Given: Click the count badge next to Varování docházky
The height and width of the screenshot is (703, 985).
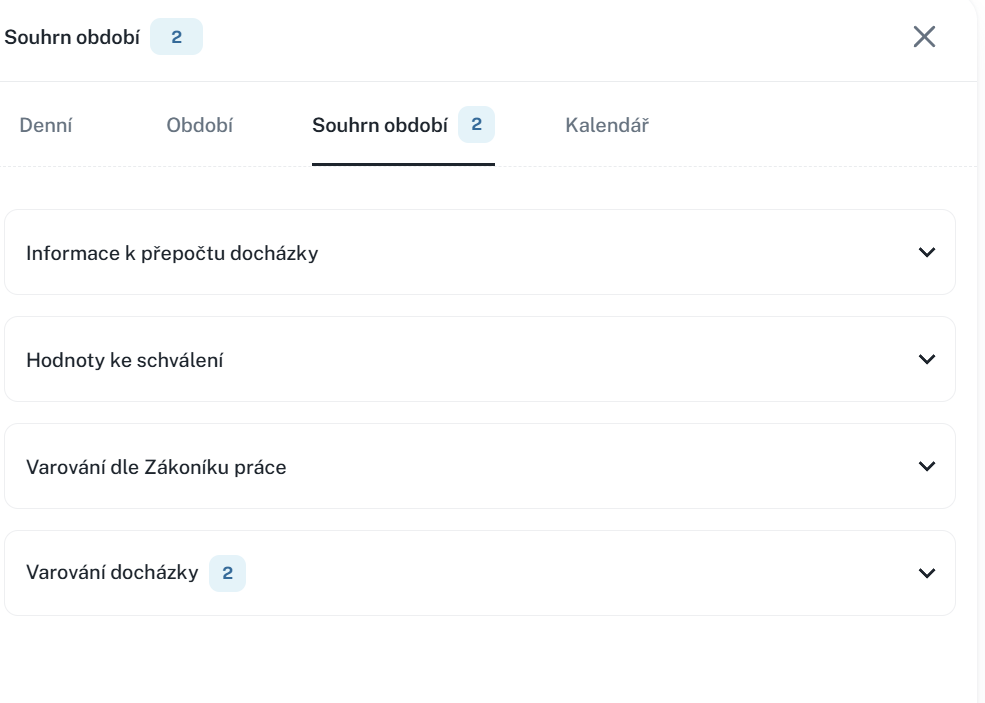Looking at the screenshot, I should click(227, 574).
